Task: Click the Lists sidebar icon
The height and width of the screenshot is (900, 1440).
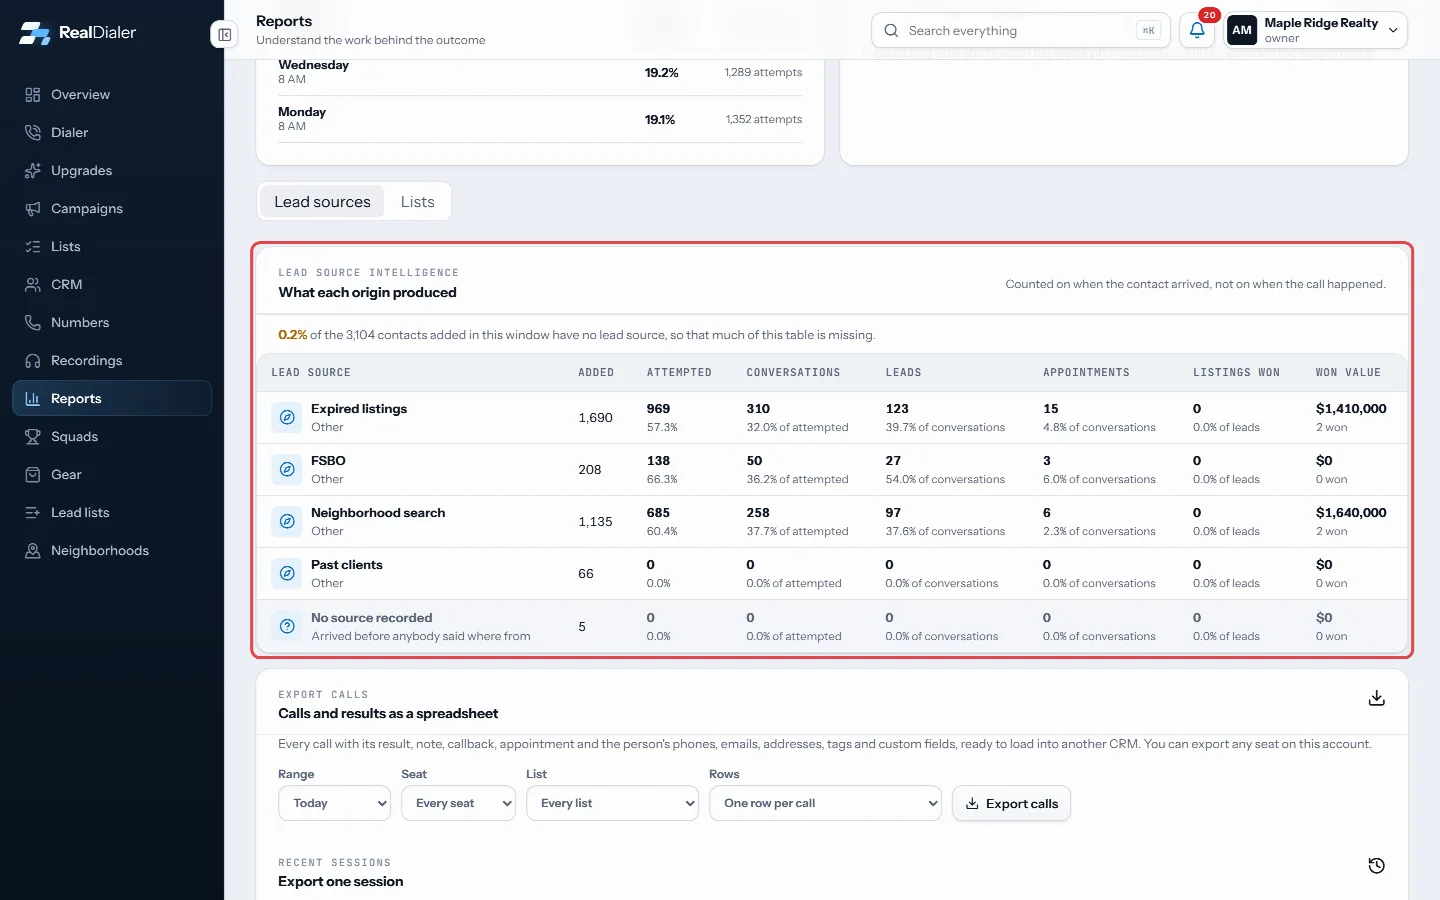Action: (33, 247)
